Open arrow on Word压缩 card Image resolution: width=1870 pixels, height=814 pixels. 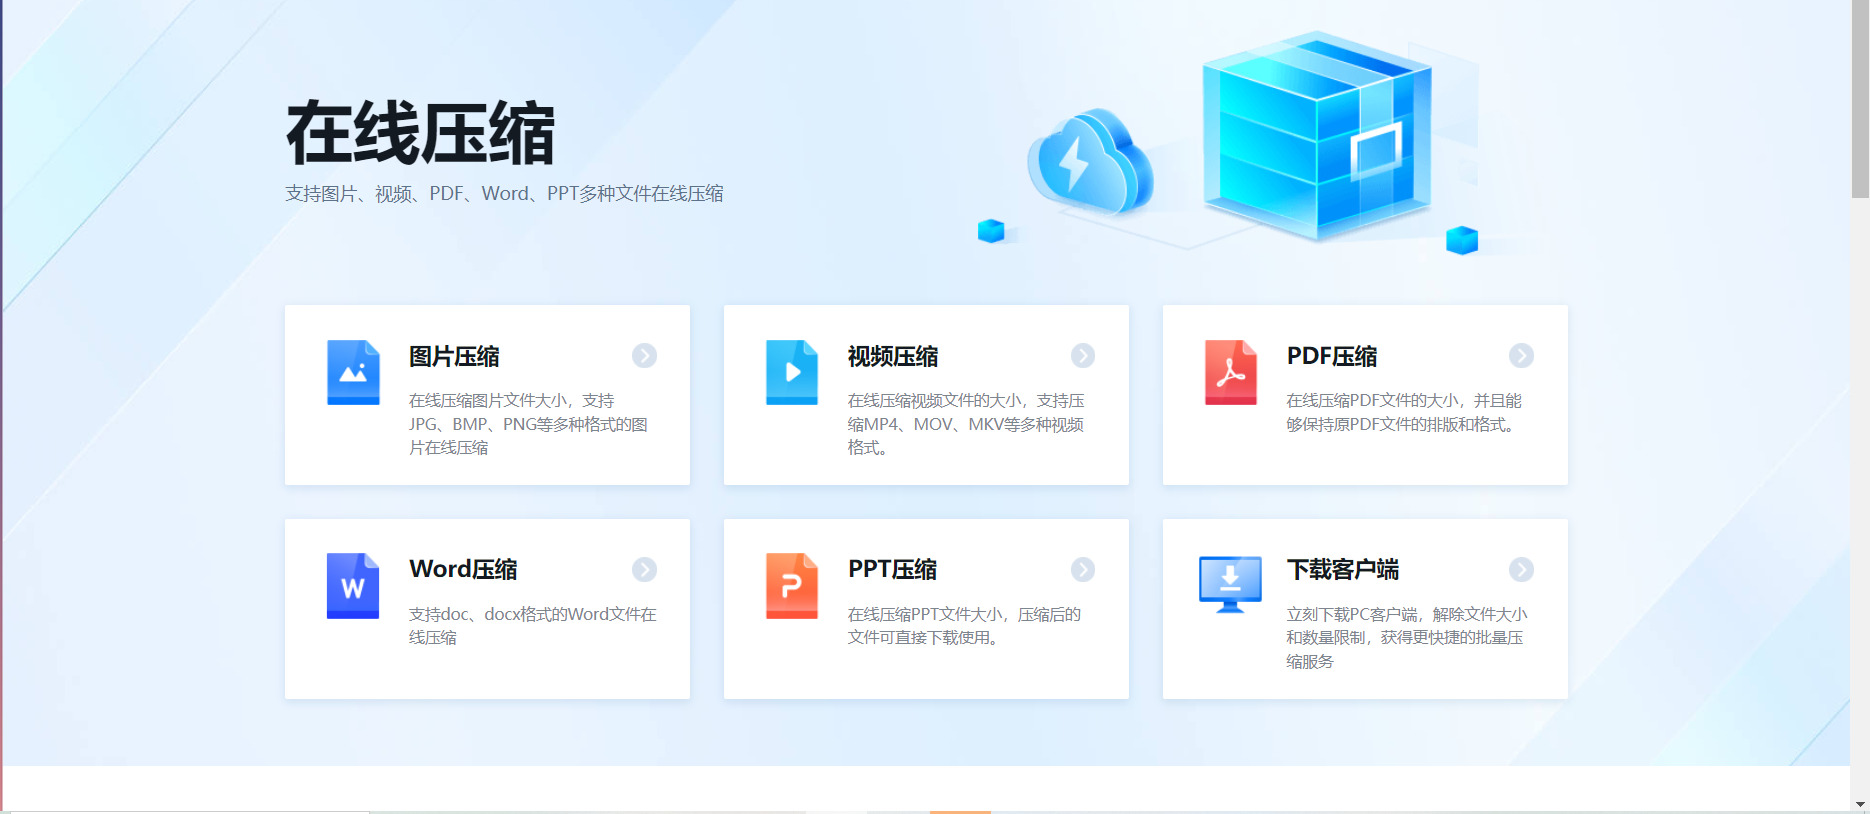click(x=644, y=570)
